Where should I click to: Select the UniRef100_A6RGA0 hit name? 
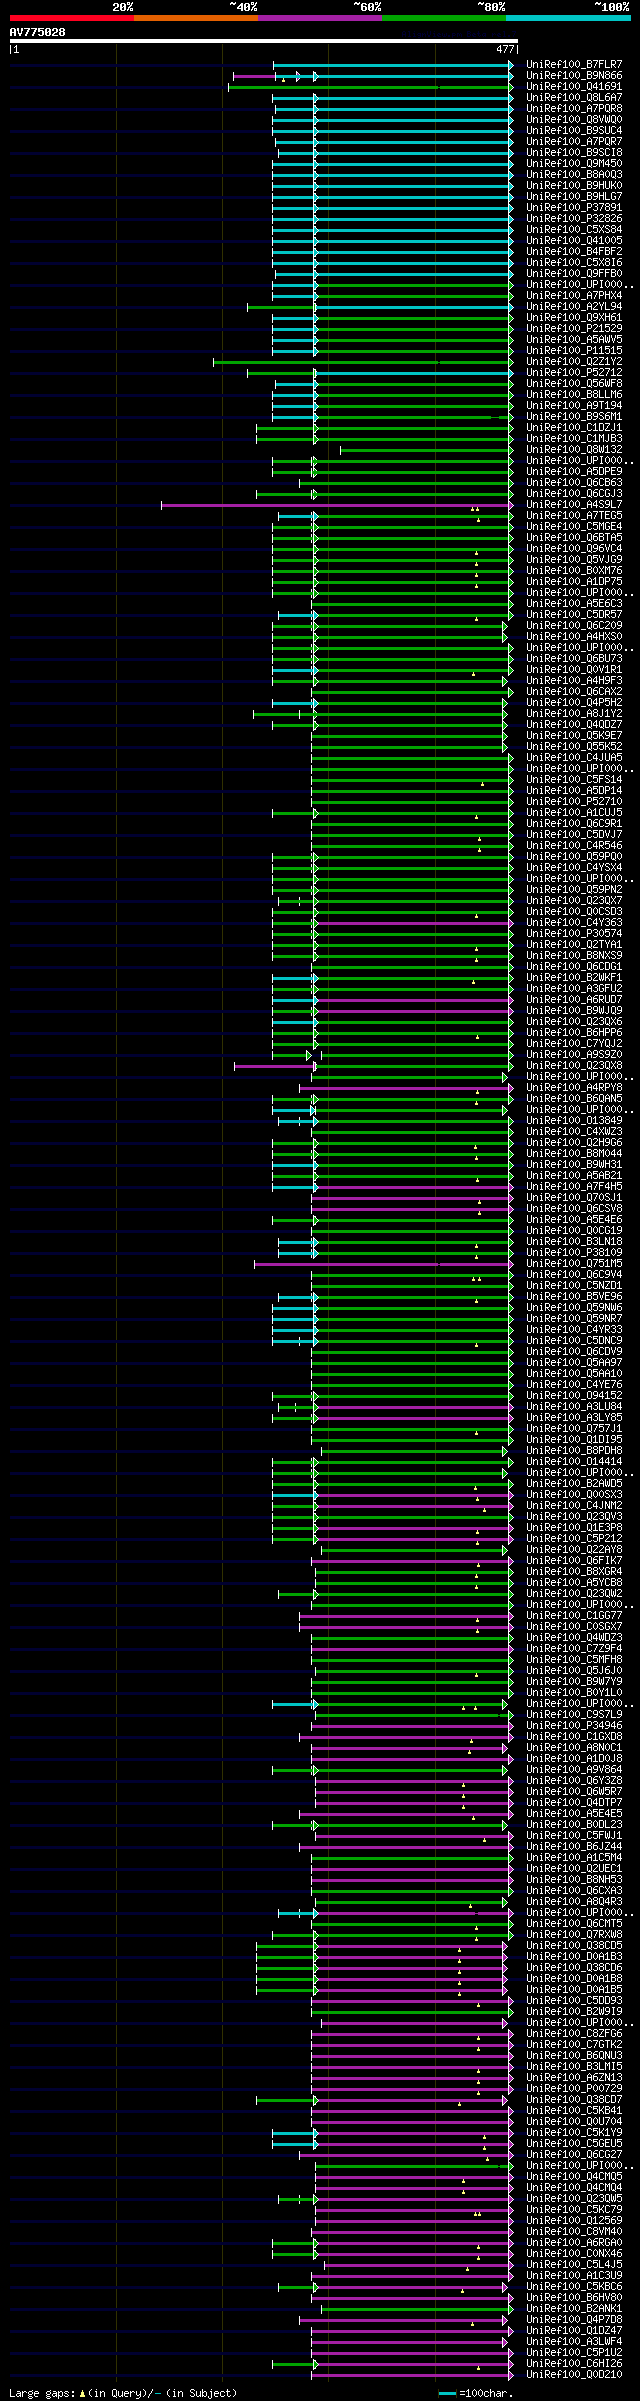tap(574, 2242)
